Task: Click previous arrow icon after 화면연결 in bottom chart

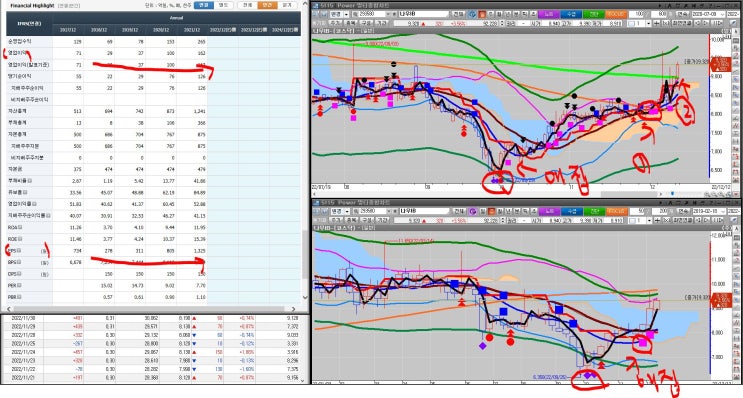Action: (x=698, y=220)
